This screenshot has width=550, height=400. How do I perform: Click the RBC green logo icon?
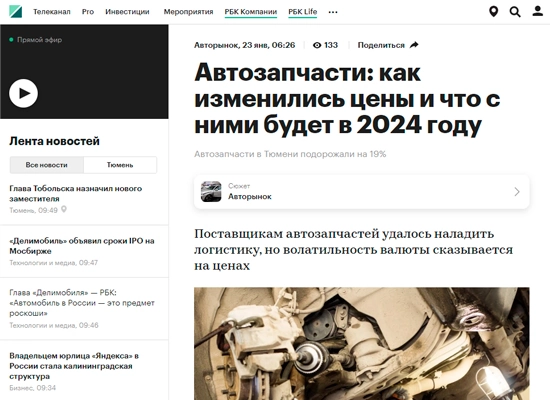pos(15,12)
